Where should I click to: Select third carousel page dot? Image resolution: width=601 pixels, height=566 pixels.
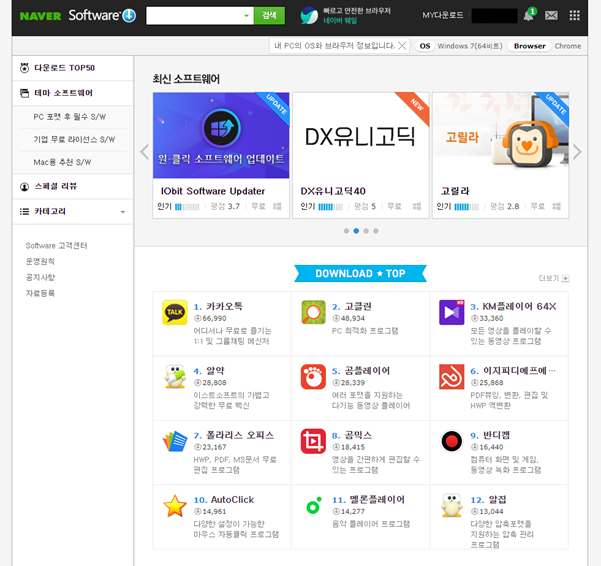pos(366,231)
